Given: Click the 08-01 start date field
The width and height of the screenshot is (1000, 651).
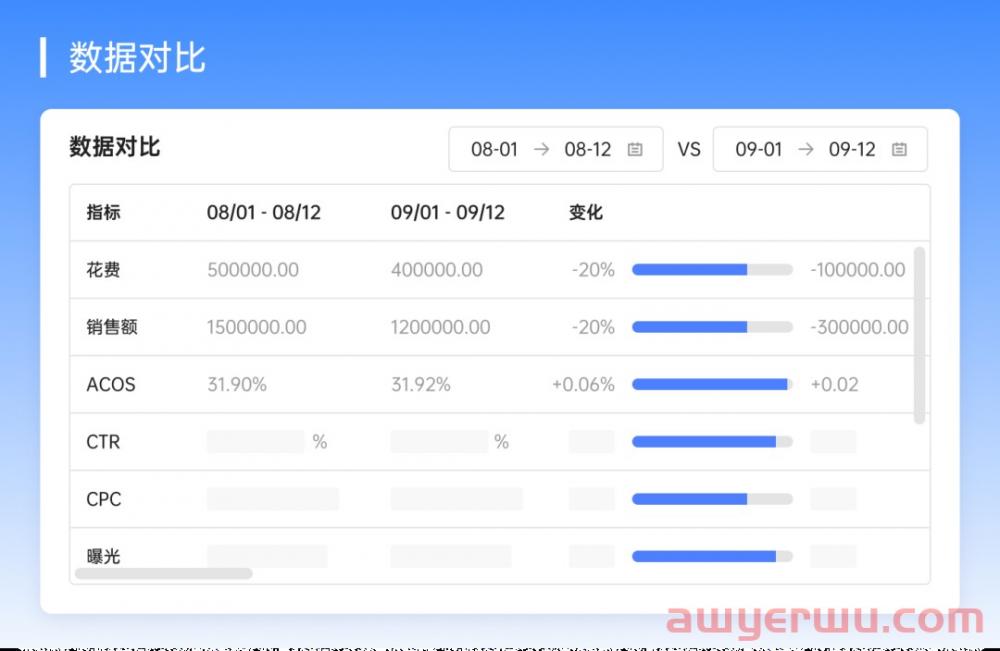Looking at the screenshot, I should tap(494, 149).
